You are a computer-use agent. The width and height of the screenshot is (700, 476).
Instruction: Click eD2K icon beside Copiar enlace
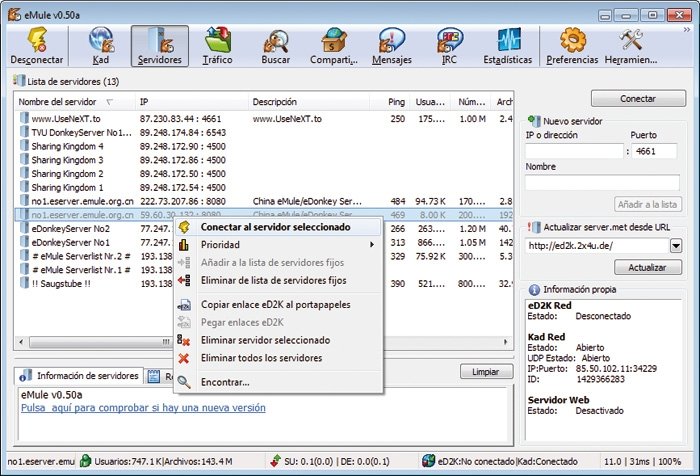tap(184, 305)
